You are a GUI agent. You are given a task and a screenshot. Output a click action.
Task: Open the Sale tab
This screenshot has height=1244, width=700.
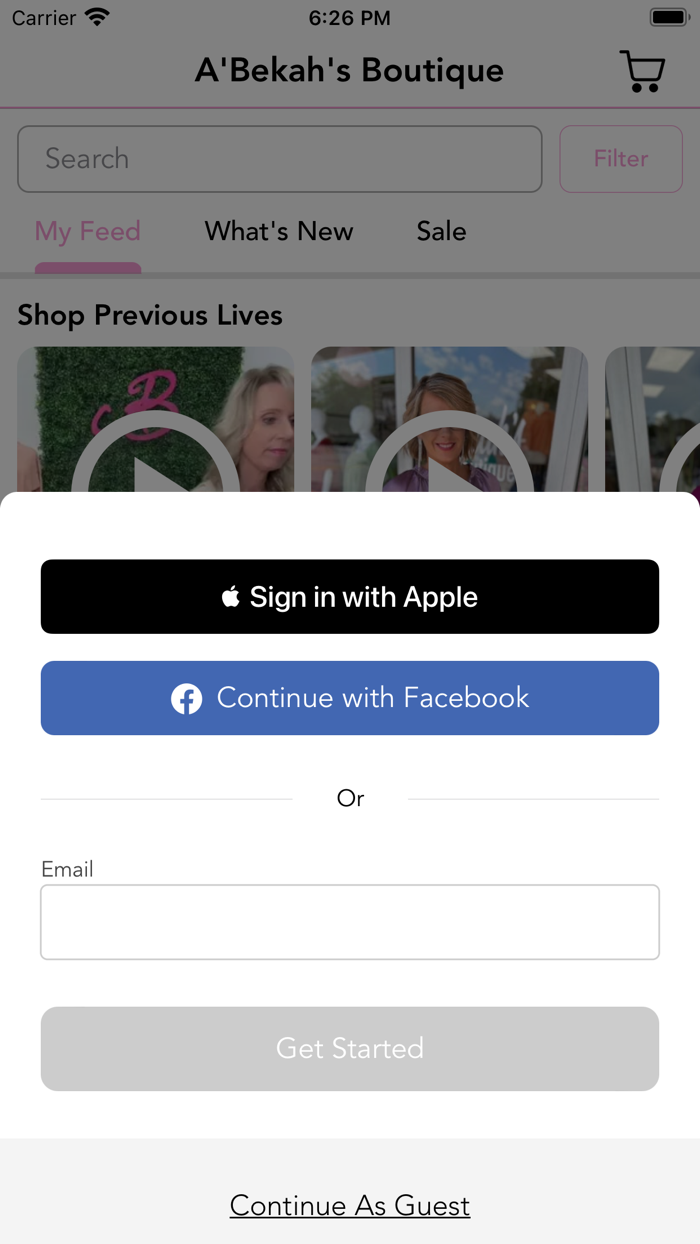tap(441, 231)
